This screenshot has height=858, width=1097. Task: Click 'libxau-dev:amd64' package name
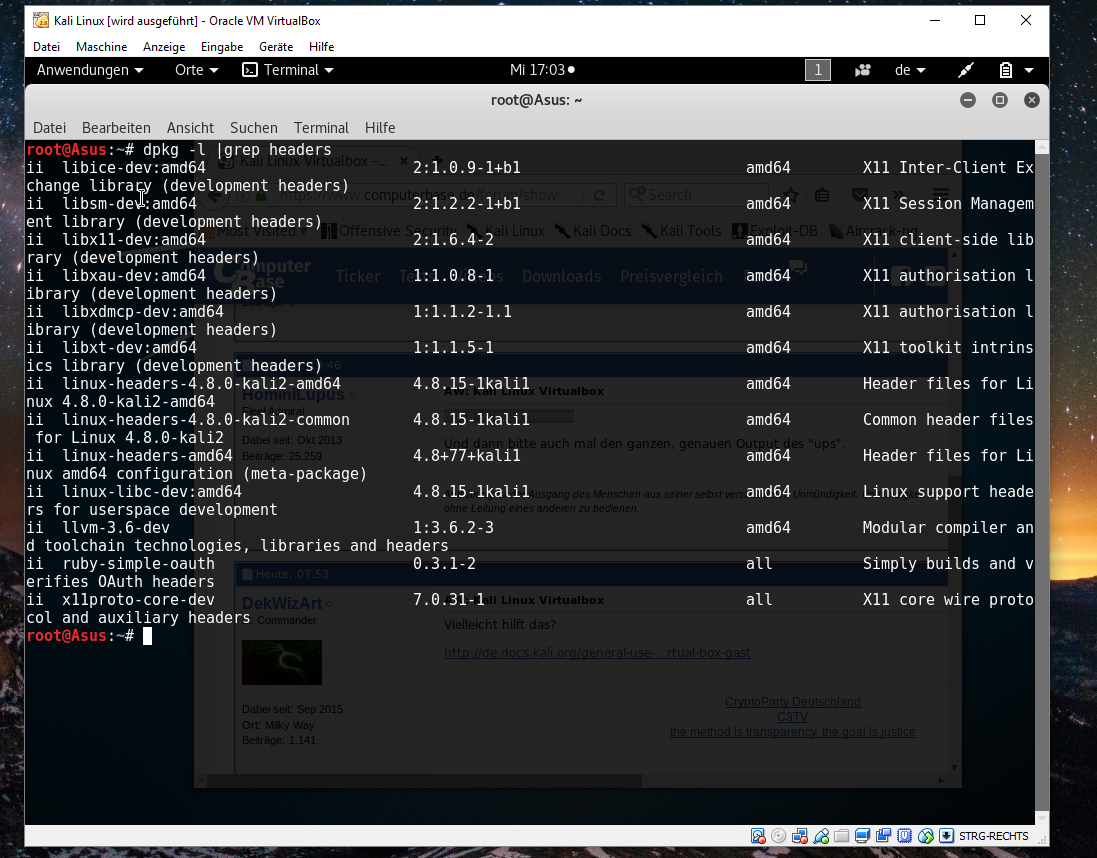pyautogui.click(x=134, y=276)
